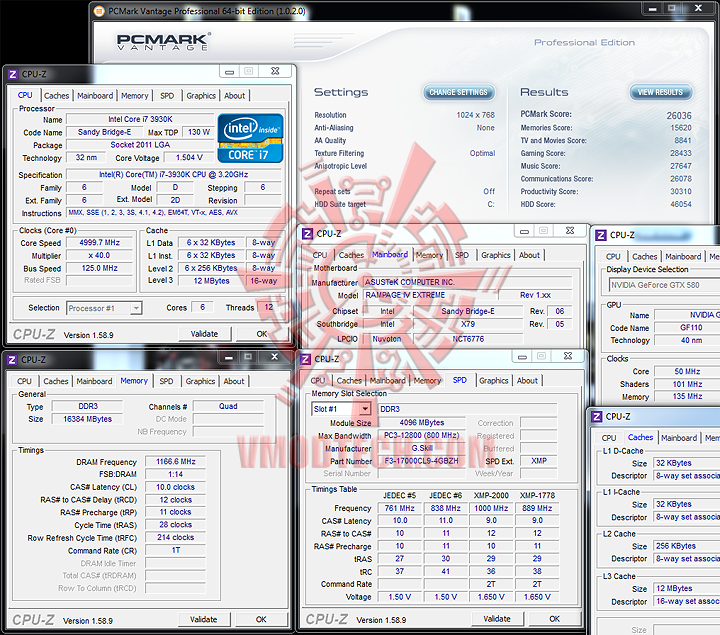
Task: Minimize the CPU-Z Memory window
Action: coord(229,357)
